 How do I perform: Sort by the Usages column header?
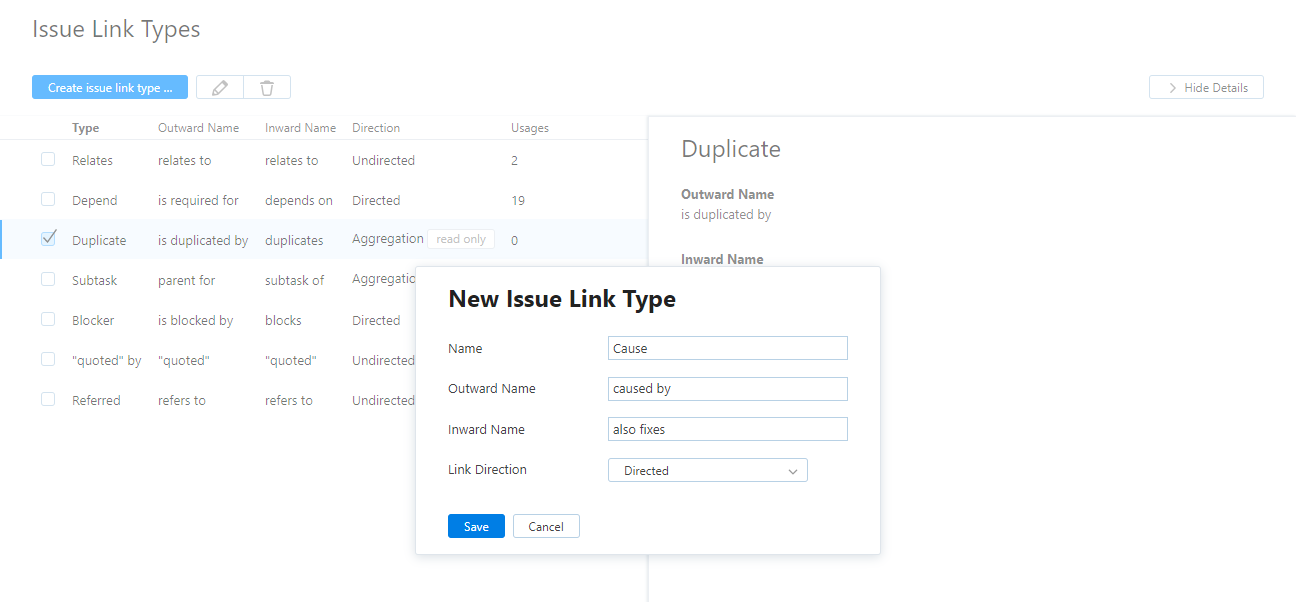click(x=529, y=127)
